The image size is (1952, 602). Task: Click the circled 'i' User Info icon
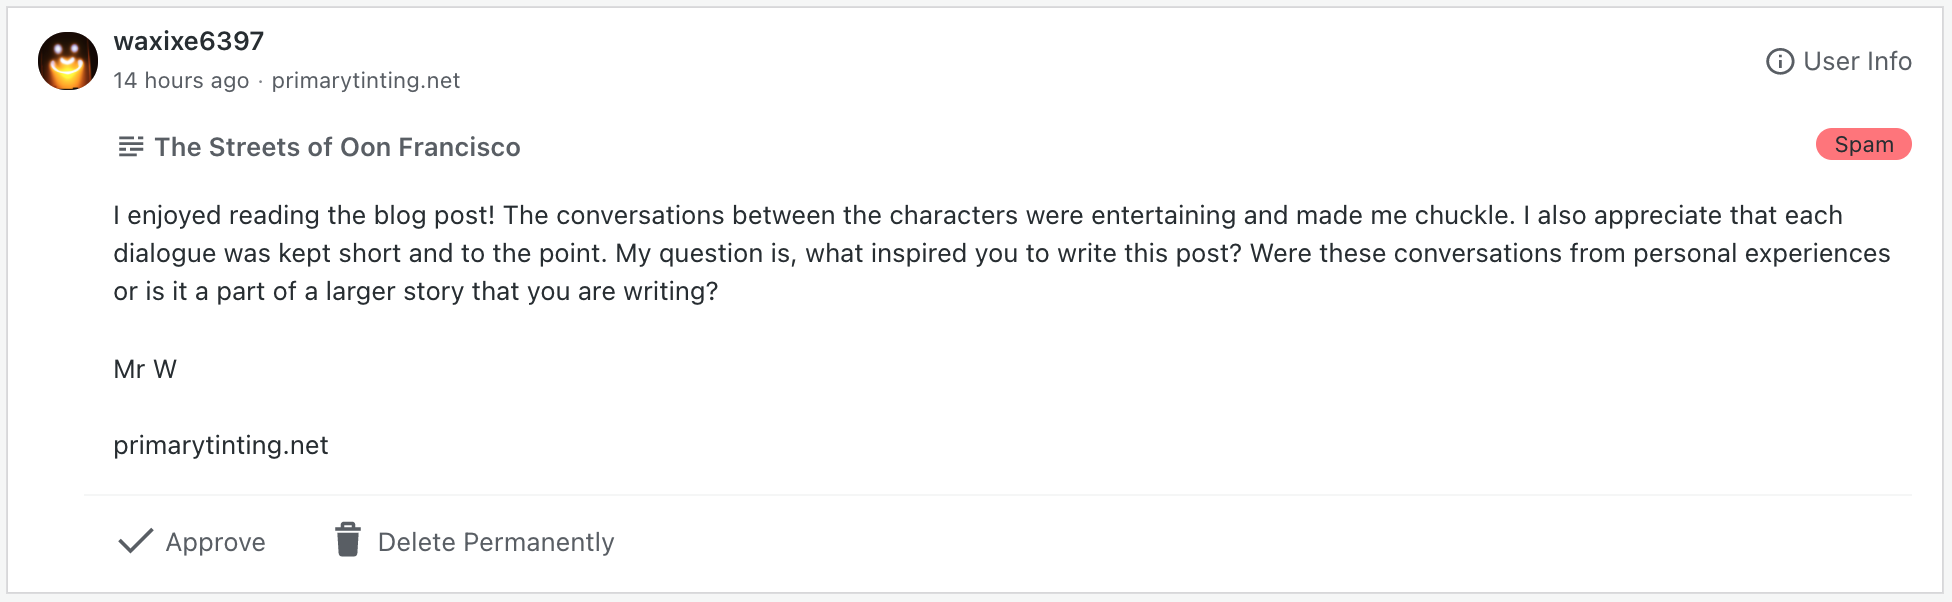coord(1779,62)
